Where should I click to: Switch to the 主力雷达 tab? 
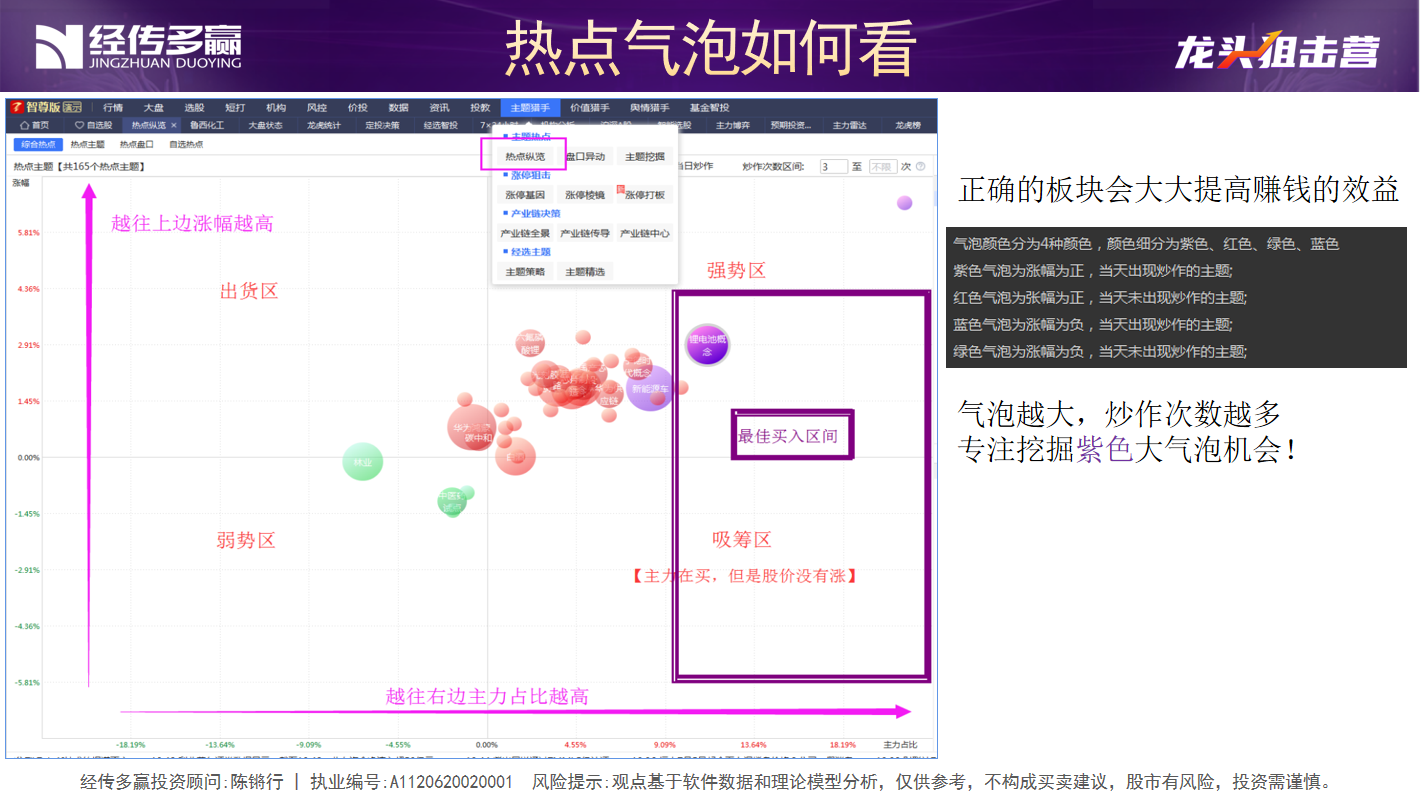(x=849, y=125)
